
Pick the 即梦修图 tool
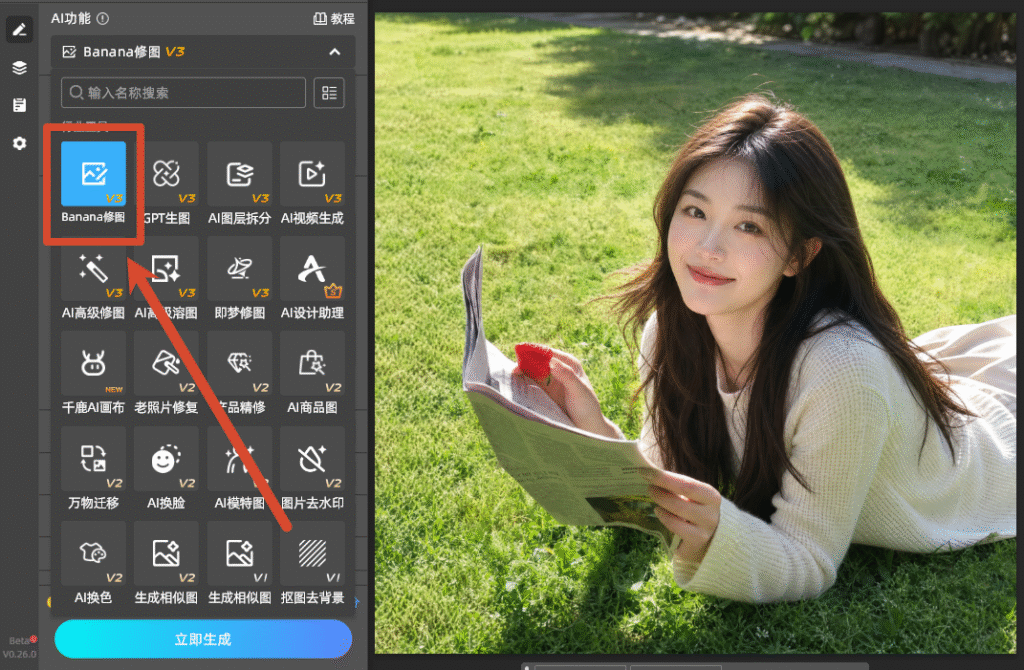click(240, 268)
